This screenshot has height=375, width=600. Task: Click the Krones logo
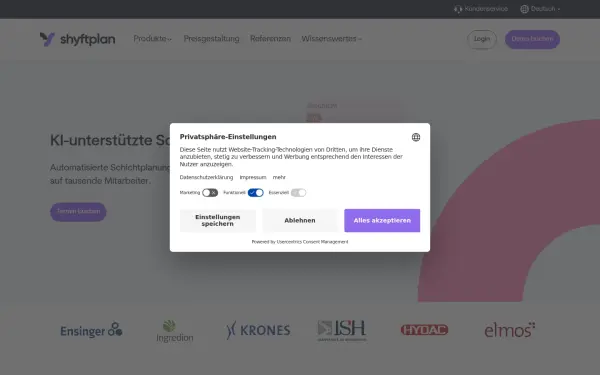[x=258, y=330]
